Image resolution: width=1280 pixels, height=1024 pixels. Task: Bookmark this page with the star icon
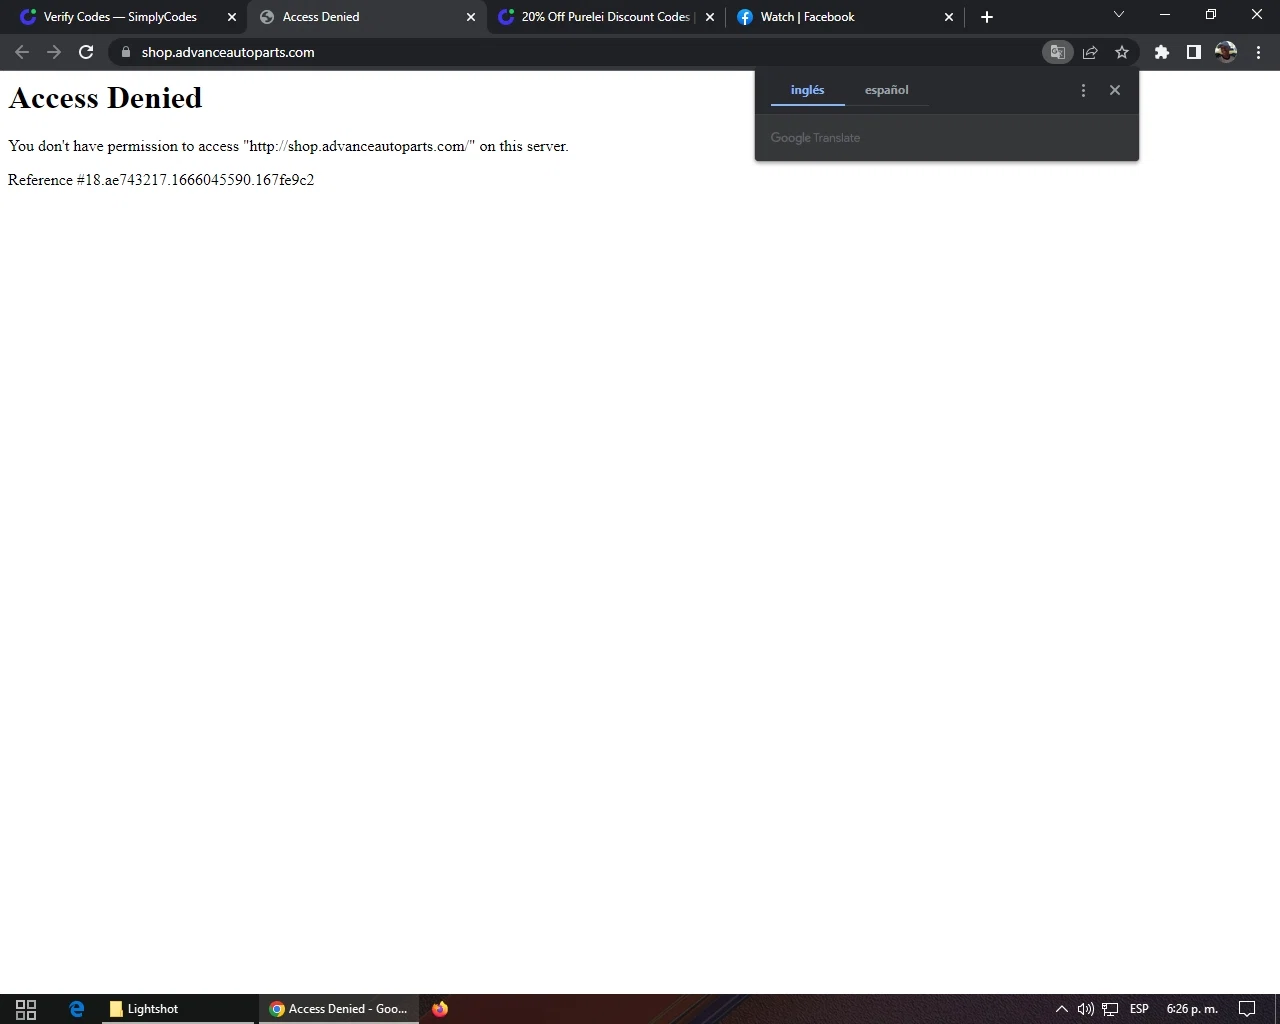(x=1122, y=52)
